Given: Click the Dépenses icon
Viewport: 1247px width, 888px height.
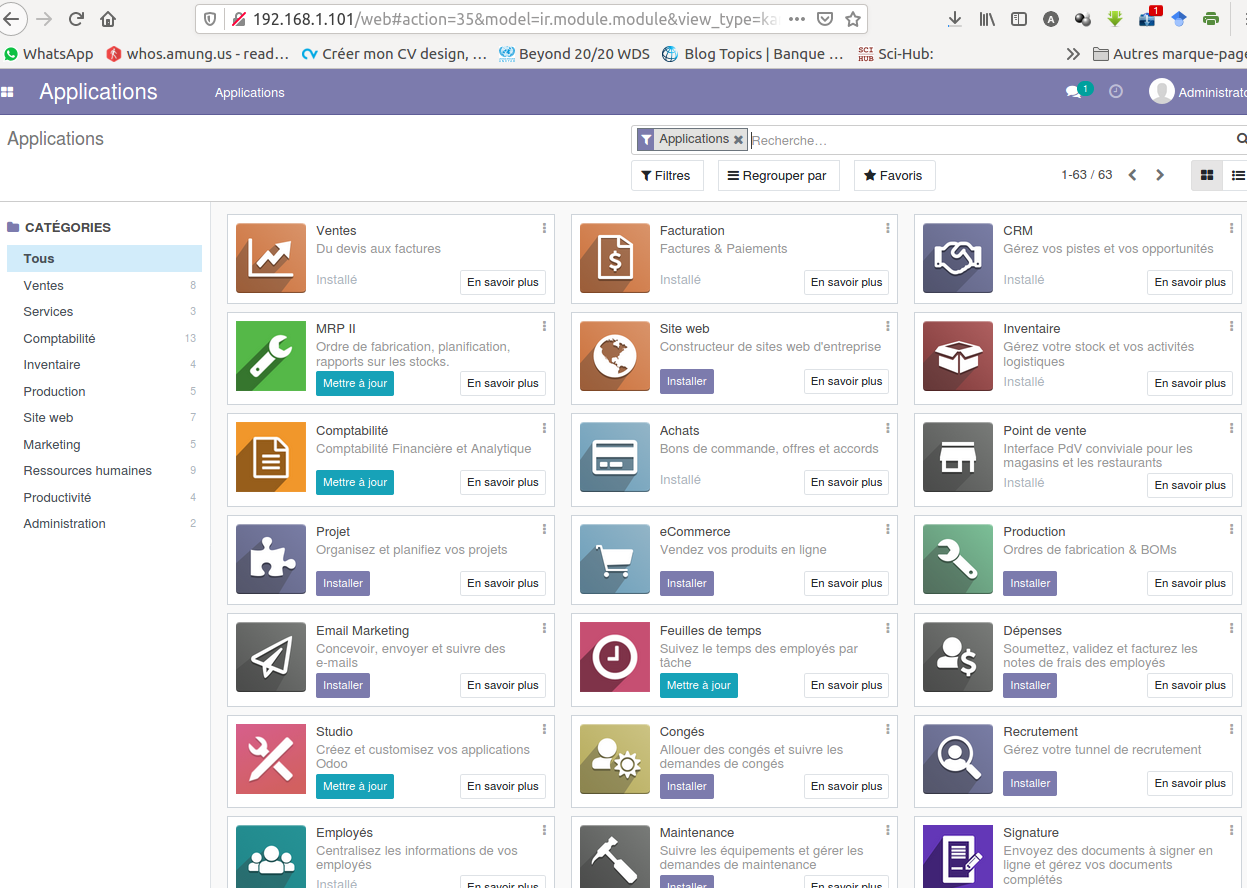Looking at the screenshot, I should [x=958, y=658].
